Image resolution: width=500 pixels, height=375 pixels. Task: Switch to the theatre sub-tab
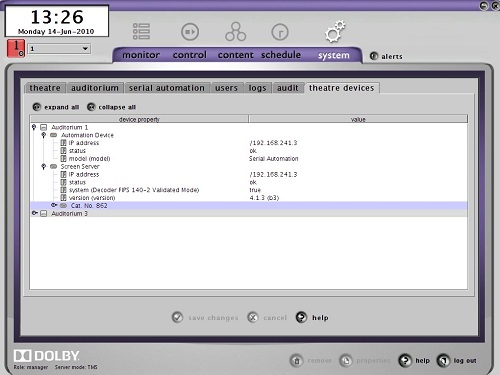[45, 88]
